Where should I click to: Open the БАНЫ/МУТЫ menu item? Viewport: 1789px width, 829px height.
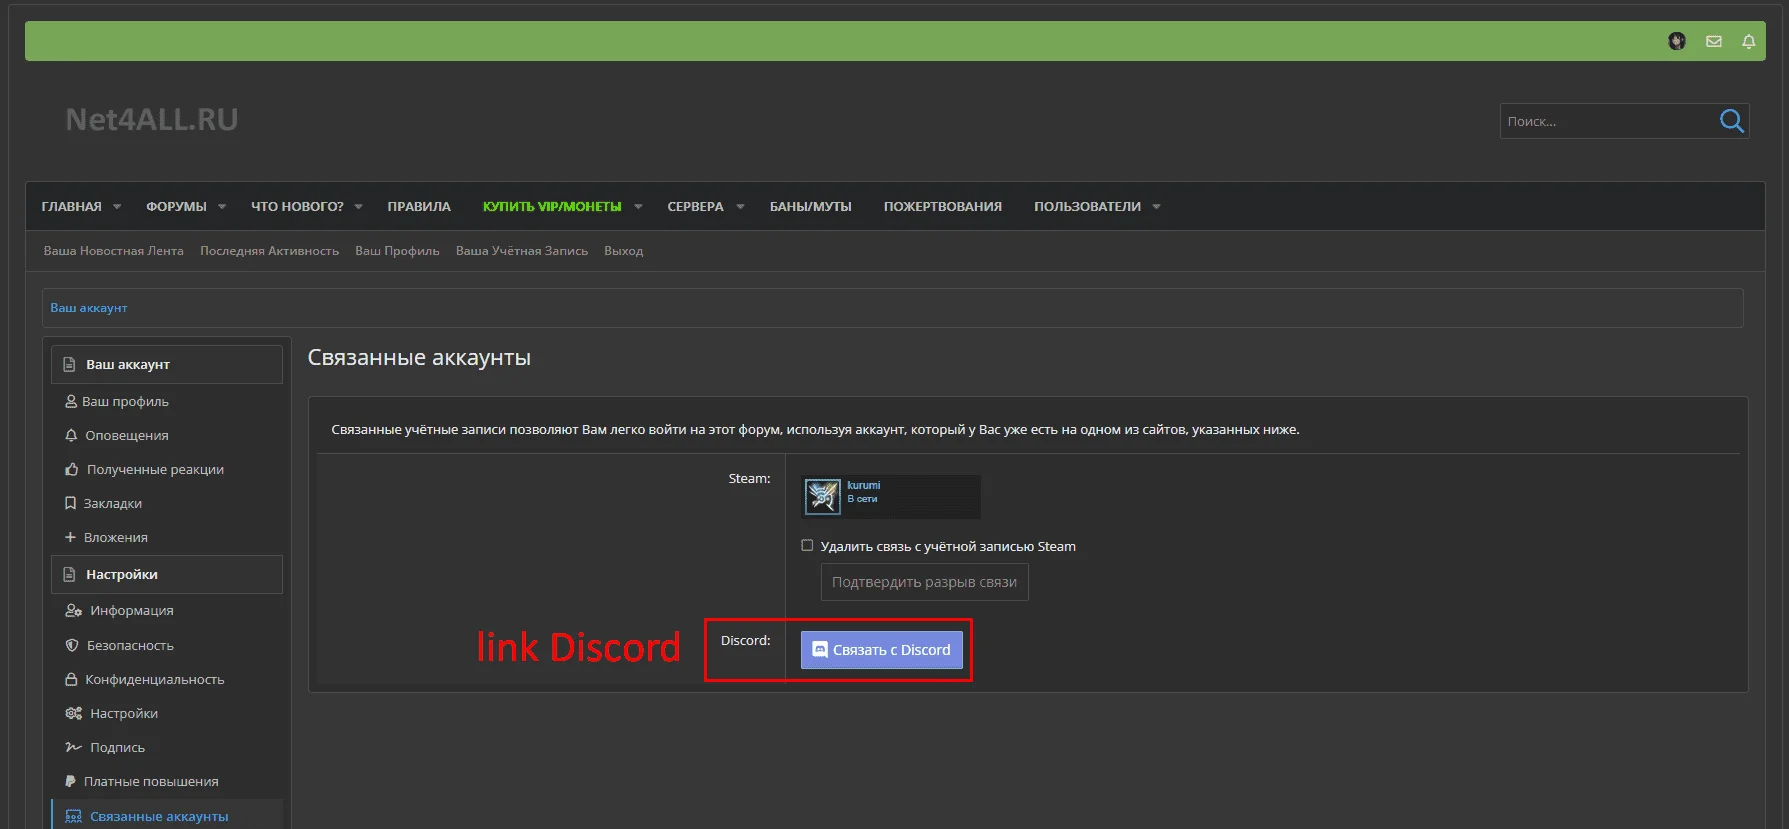click(810, 207)
